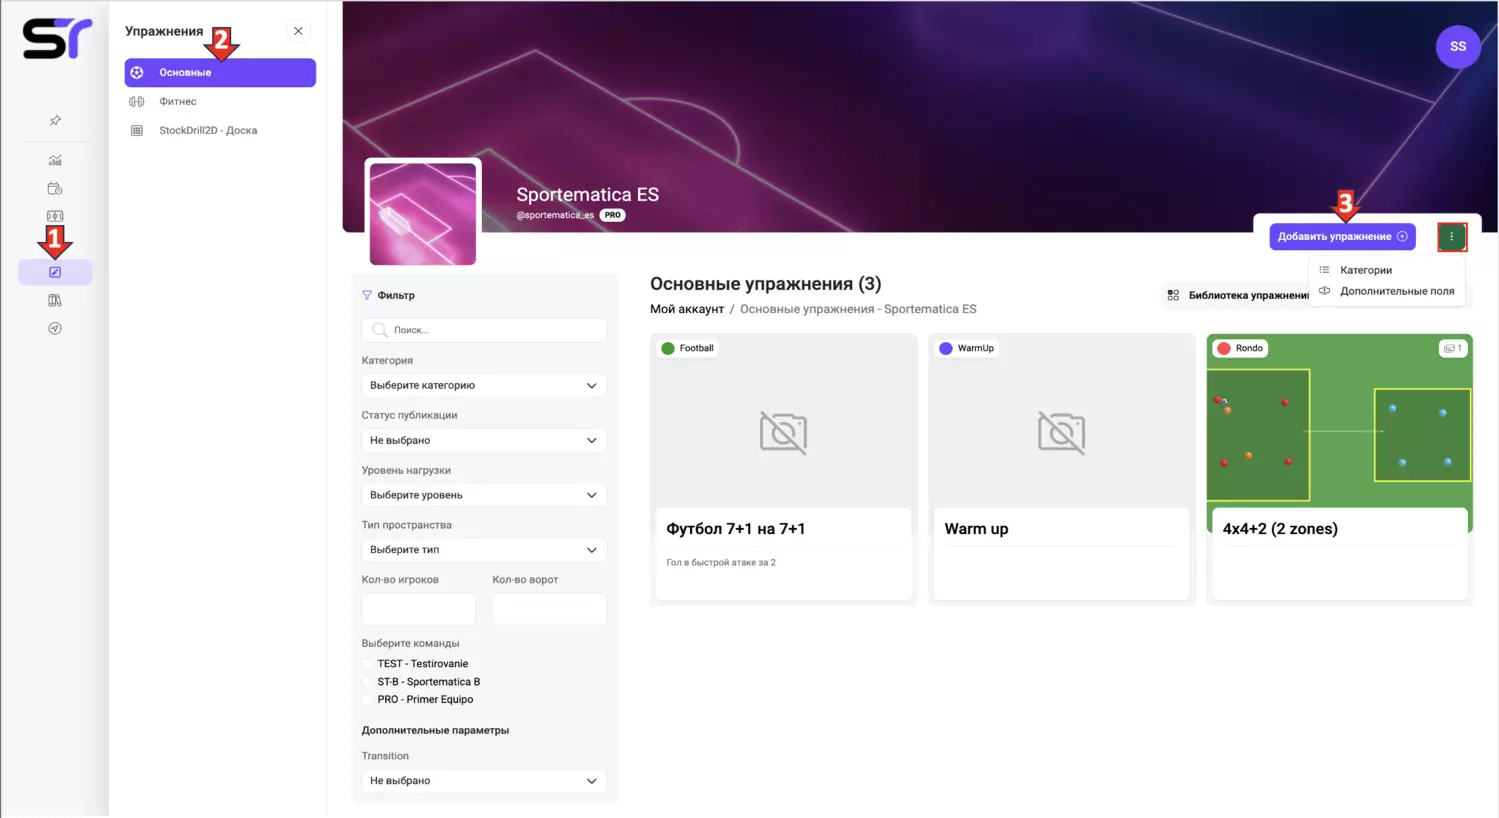Expand the Transition dropdown
Screen dimensions: 1499x818
tap(484, 781)
